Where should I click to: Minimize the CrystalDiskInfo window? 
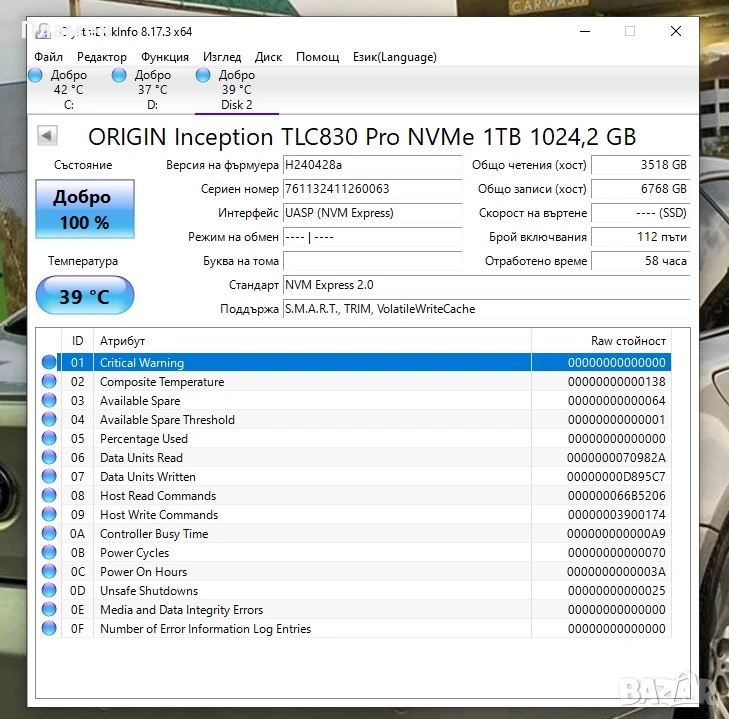(x=585, y=31)
